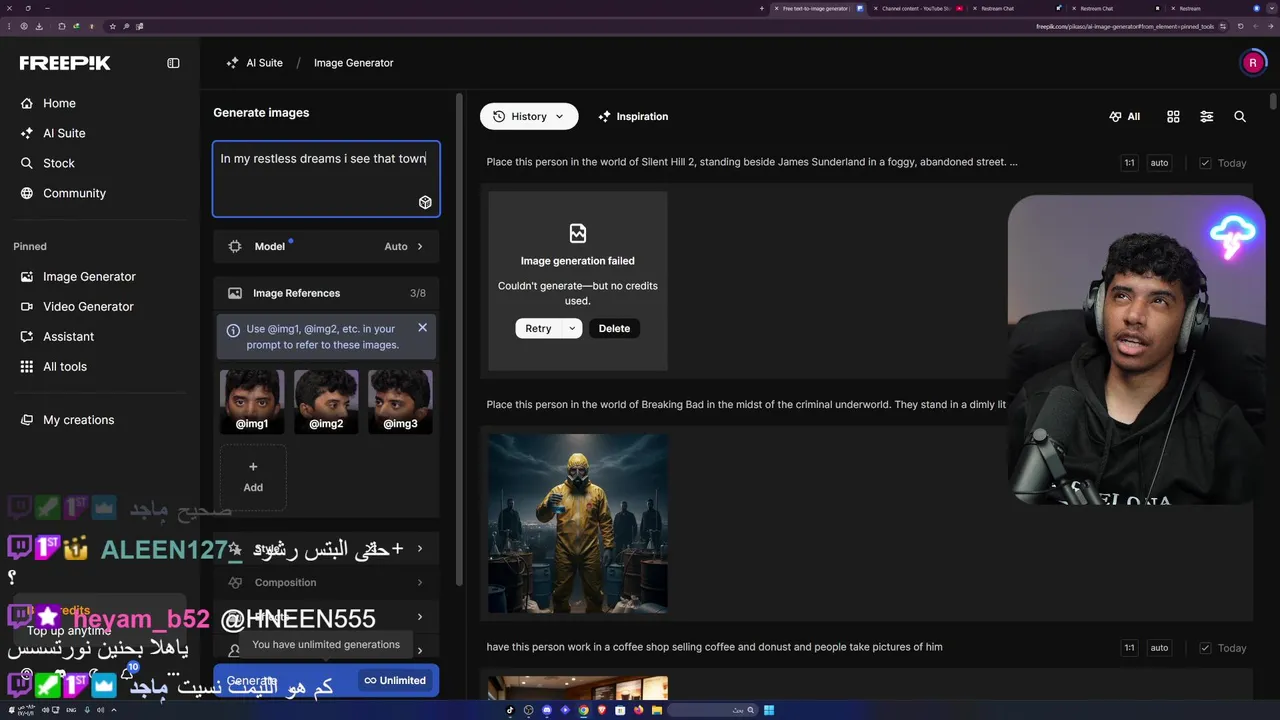Open Chrome from the taskbar

tap(584, 710)
